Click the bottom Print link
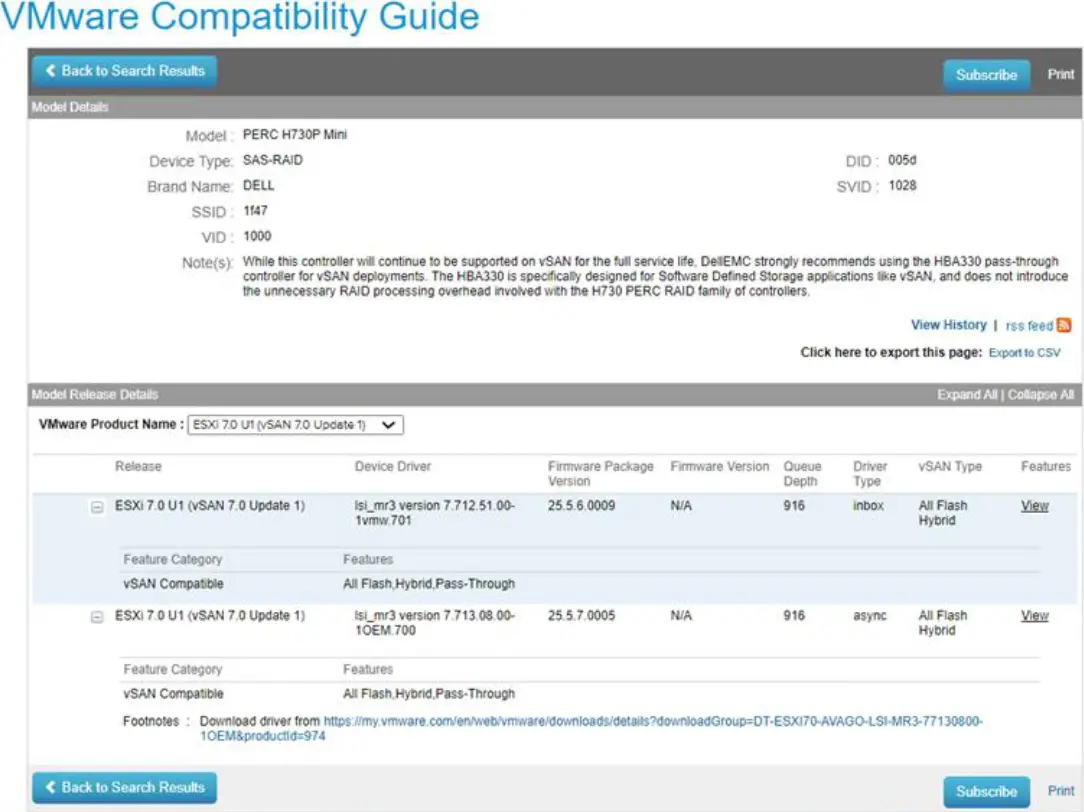Screen dimensions: 1084x812 click(1060, 791)
